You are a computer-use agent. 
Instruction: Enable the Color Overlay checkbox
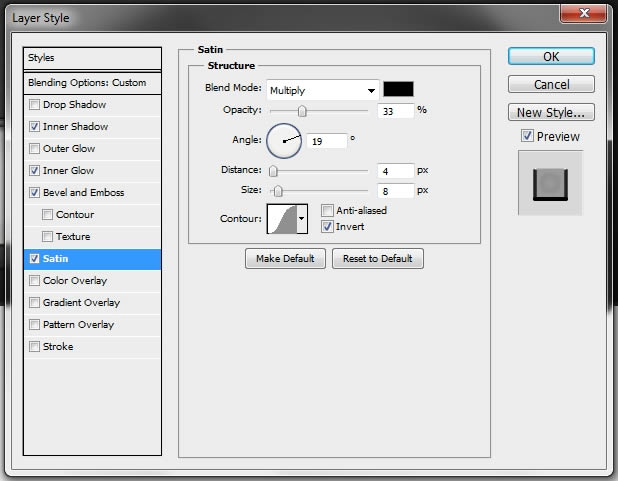(35, 280)
